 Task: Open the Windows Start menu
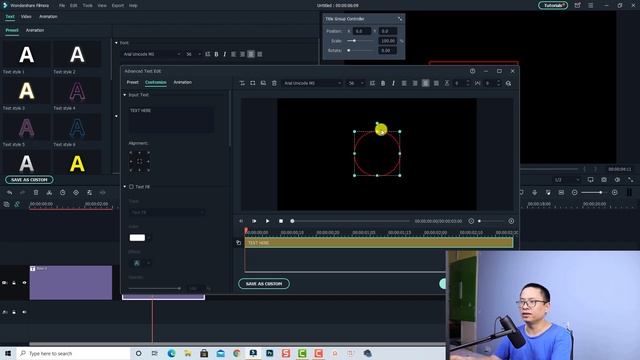click(x=8, y=353)
